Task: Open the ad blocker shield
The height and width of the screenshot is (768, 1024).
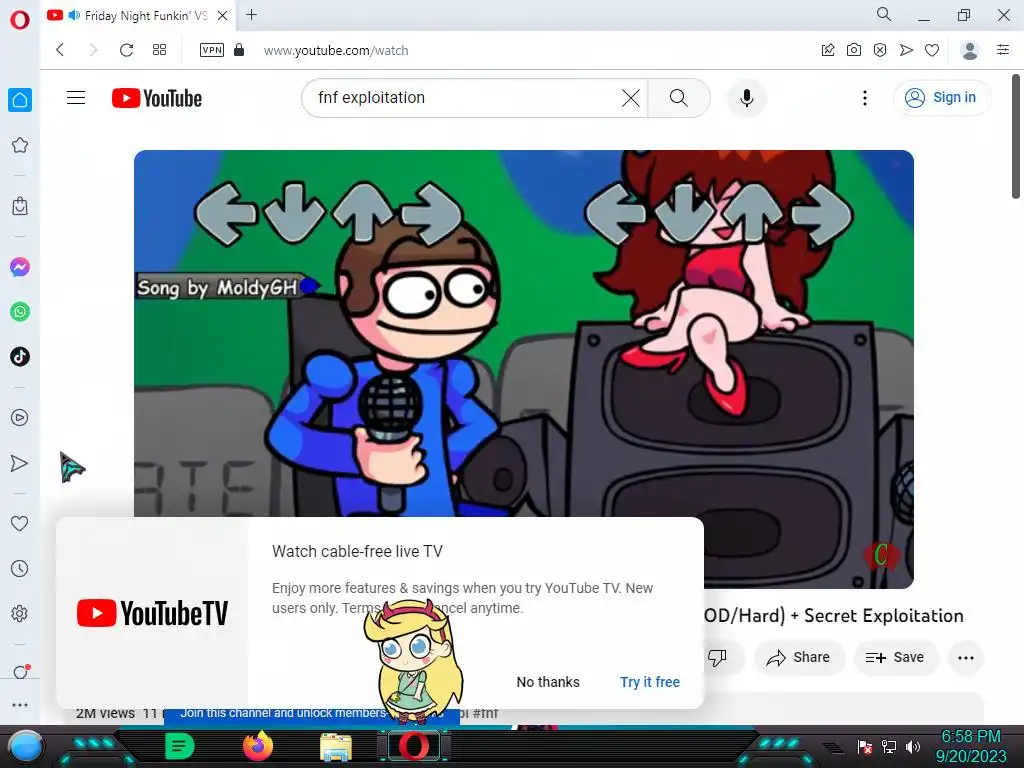Action: (880, 50)
